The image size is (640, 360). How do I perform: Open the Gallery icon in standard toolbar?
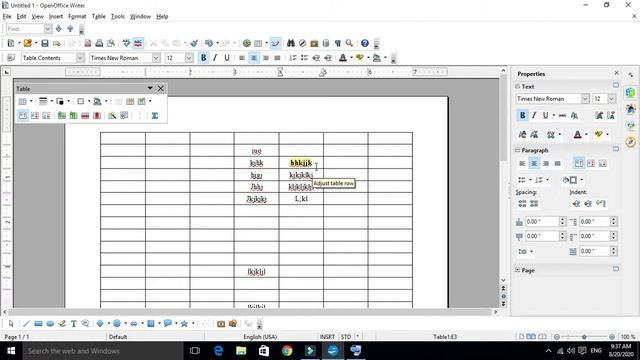click(314, 43)
